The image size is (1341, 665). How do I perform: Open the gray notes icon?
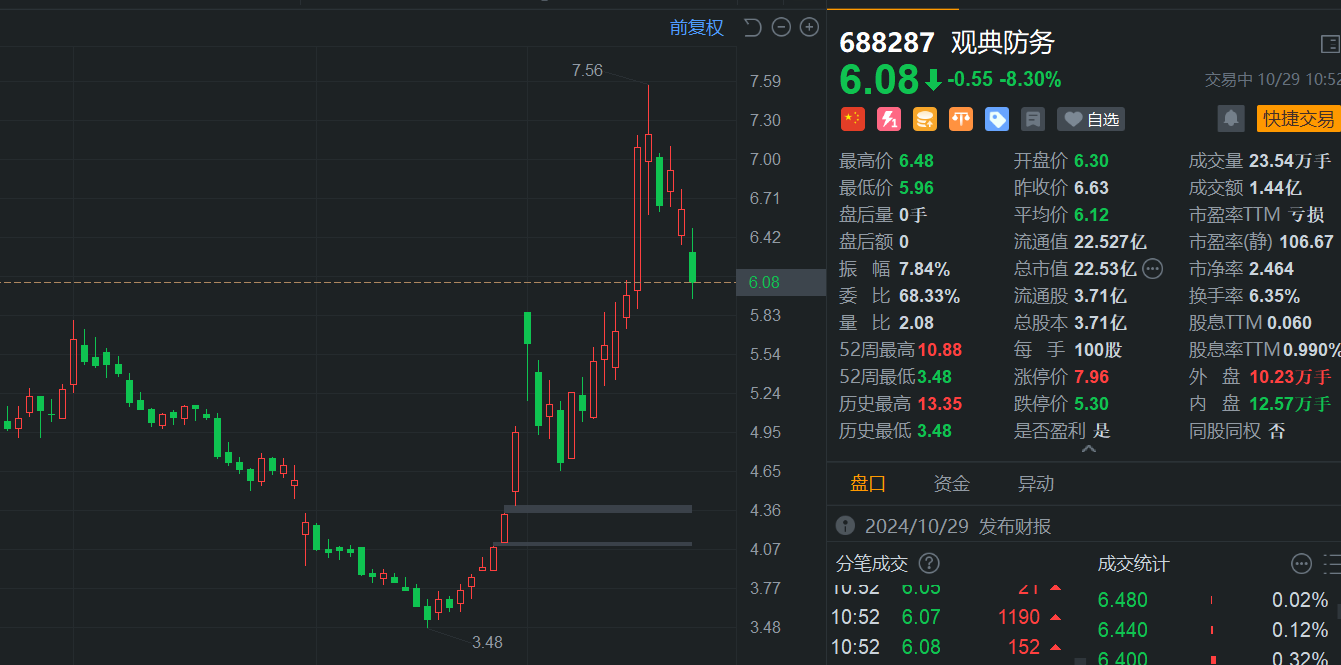[x=1033, y=119]
